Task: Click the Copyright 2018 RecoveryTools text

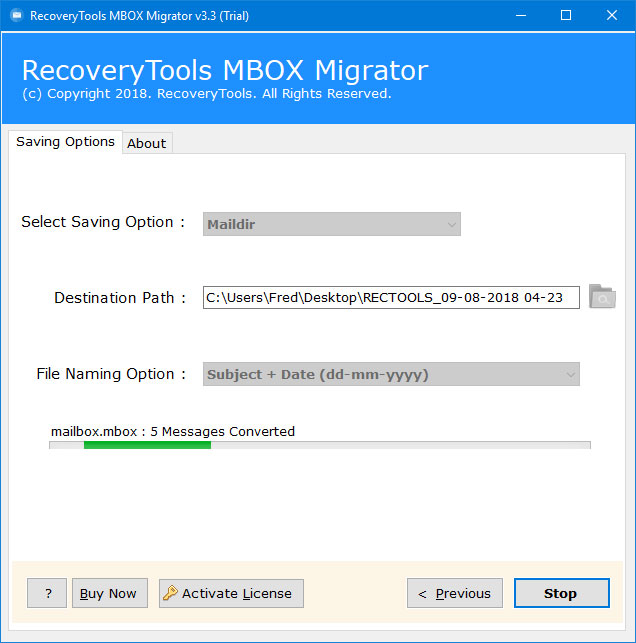Action: click(x=207, y=93)
